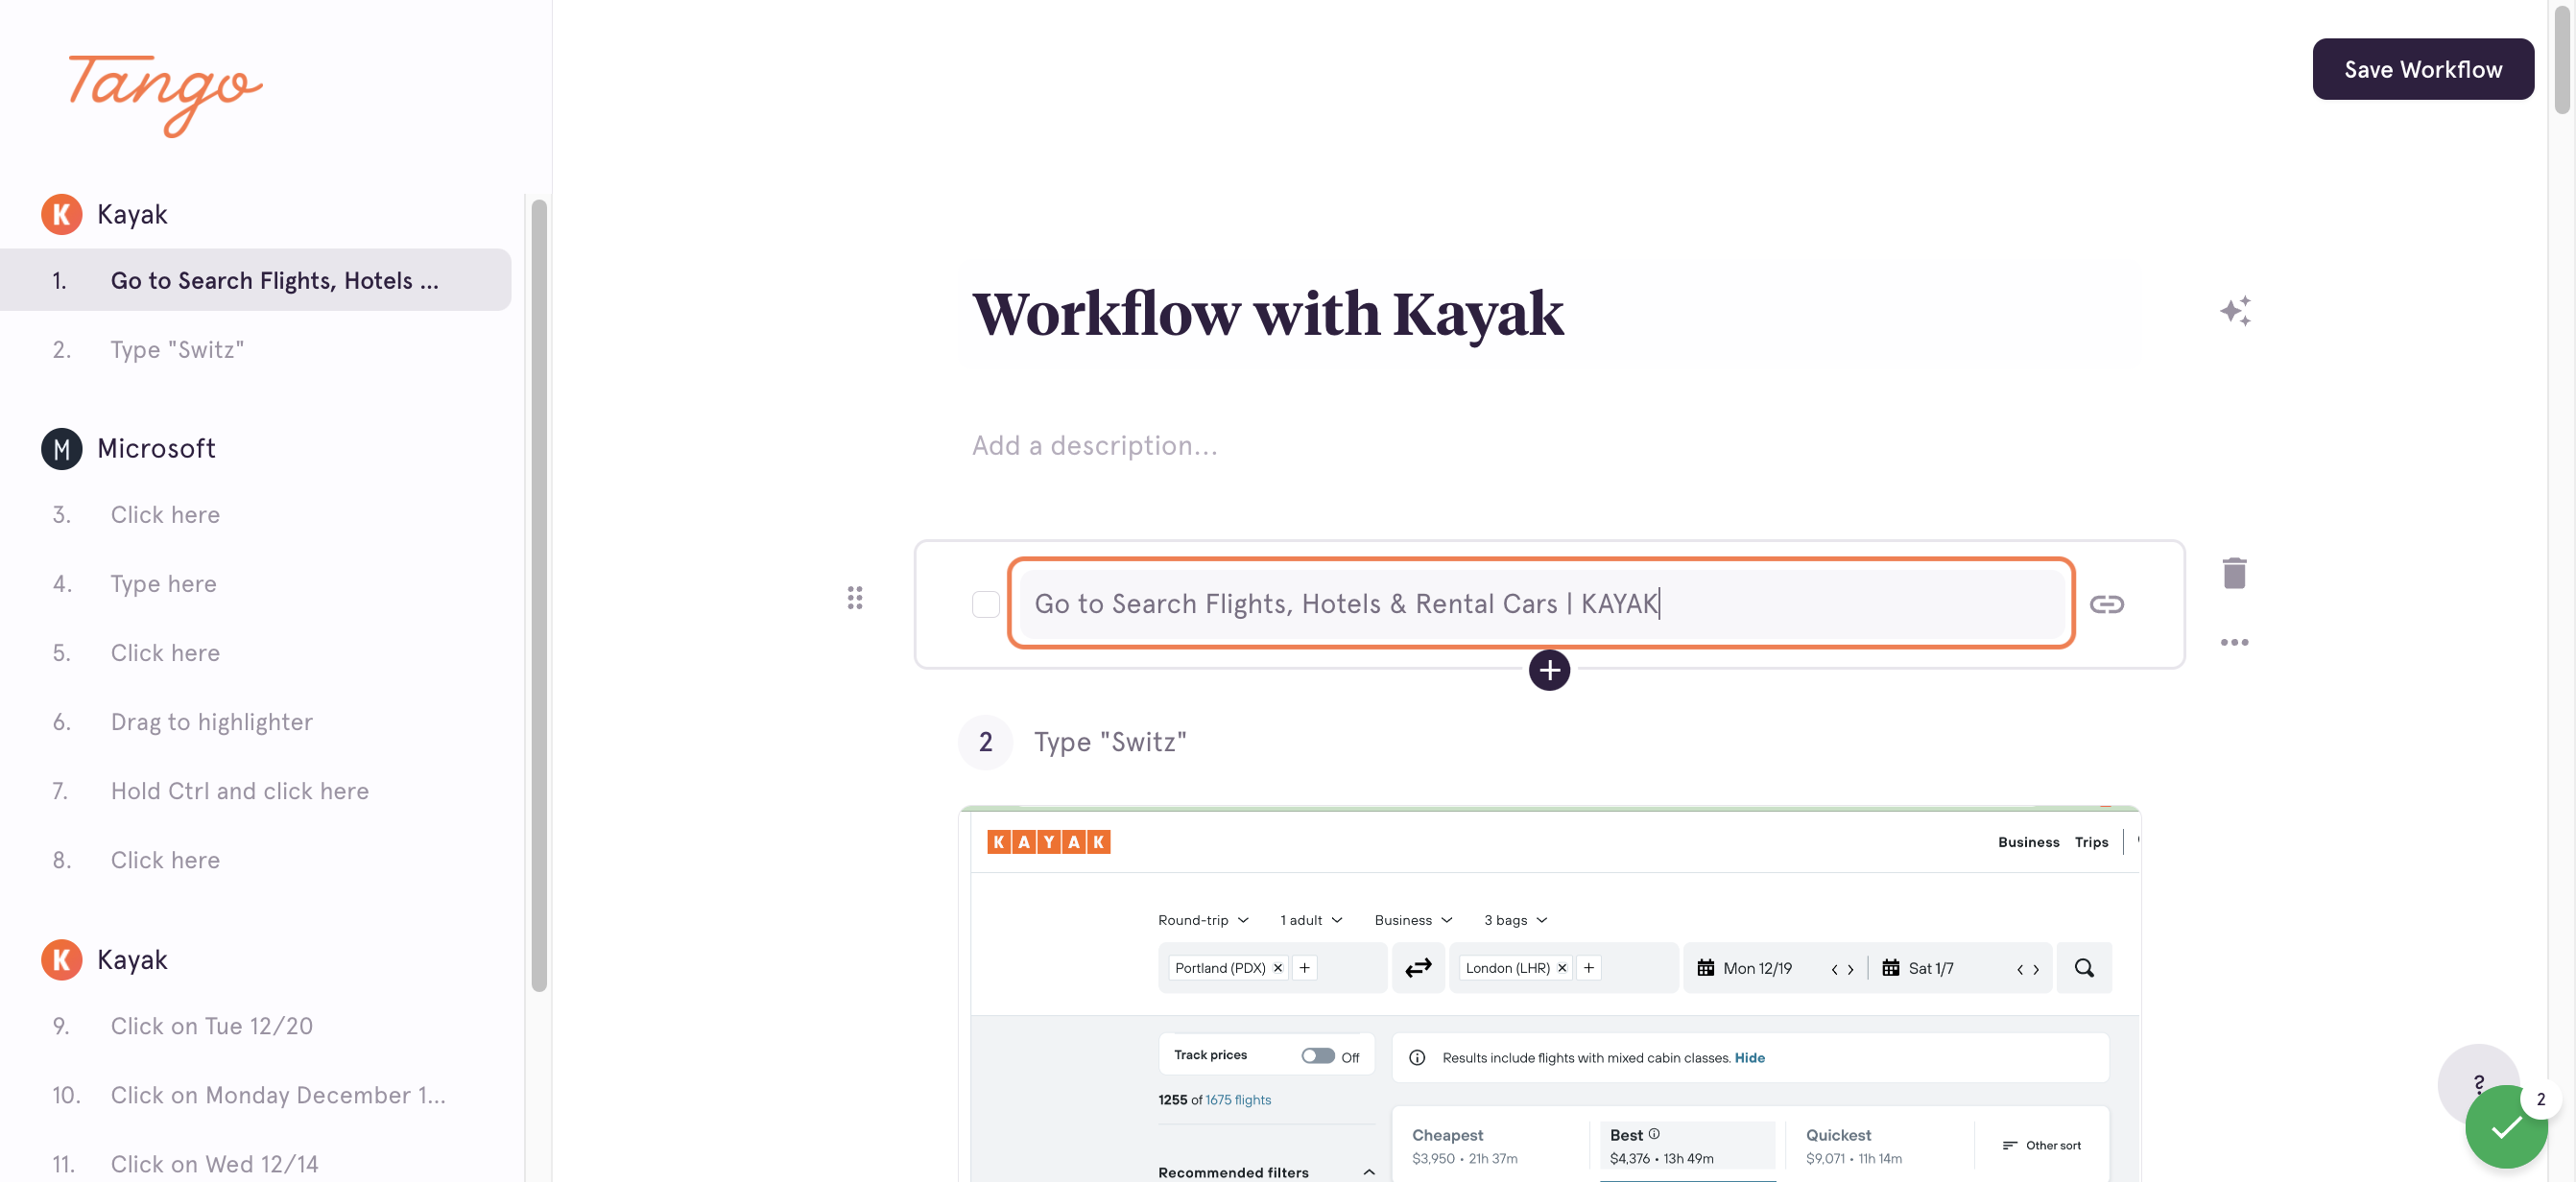Click the main page vertical scrollbar

[2561, 60]
